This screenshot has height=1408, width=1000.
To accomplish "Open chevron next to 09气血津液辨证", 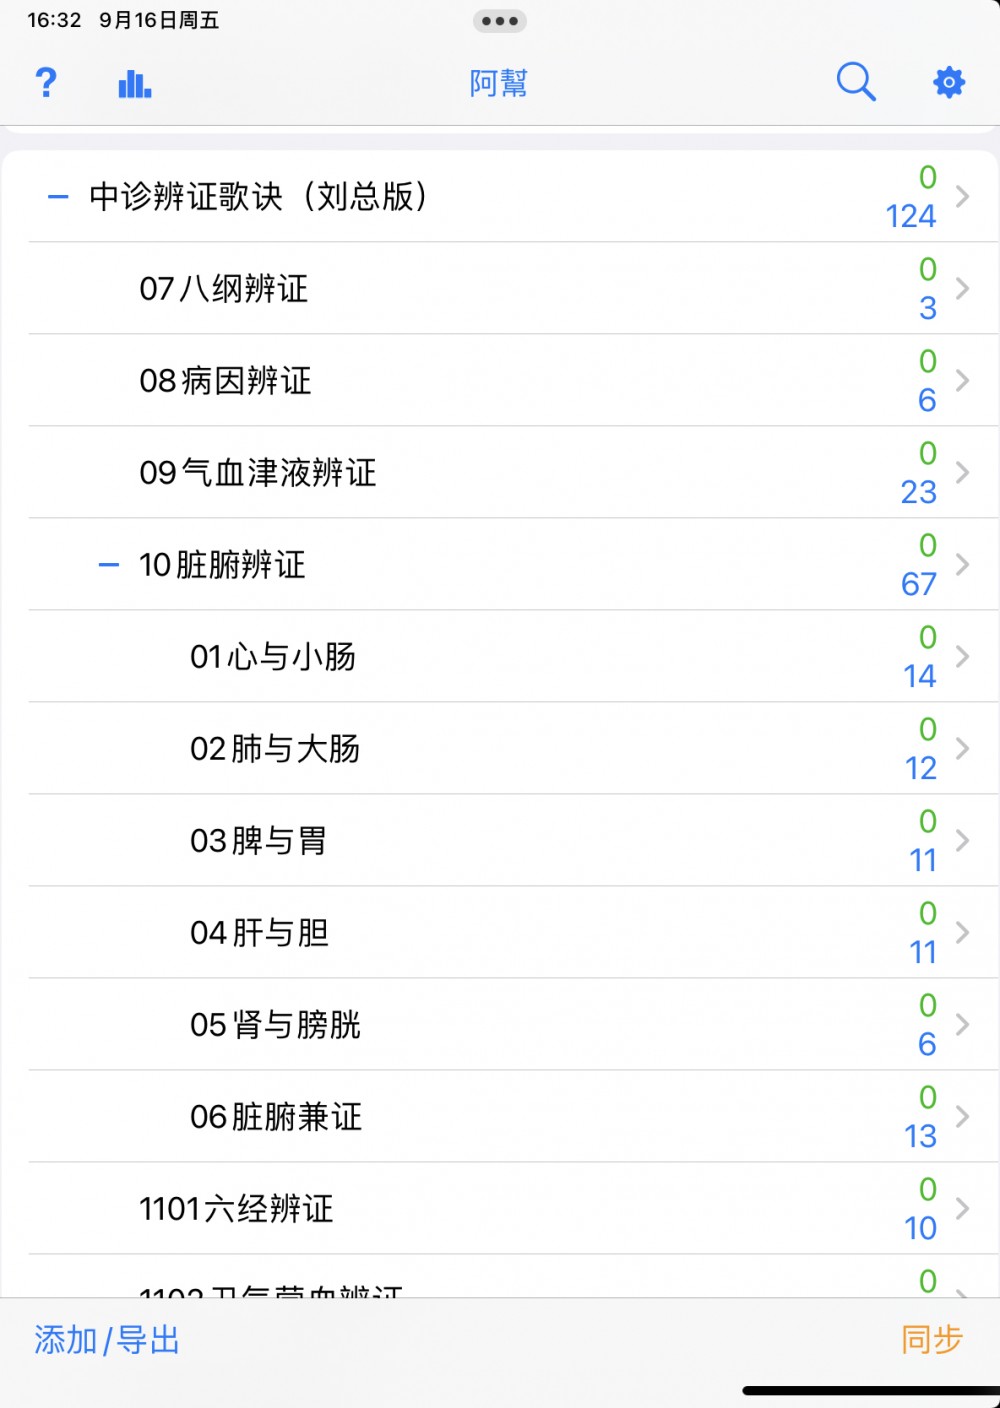I will point(962,473).
